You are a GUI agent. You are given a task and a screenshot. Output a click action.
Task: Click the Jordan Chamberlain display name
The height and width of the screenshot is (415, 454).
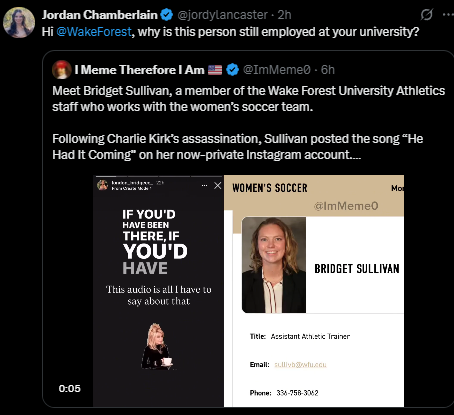99,15
